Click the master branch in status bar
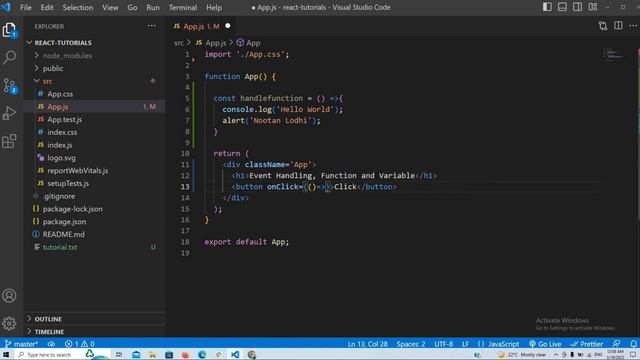Screen dimensions: 640x360 click(x=21, y=344)
